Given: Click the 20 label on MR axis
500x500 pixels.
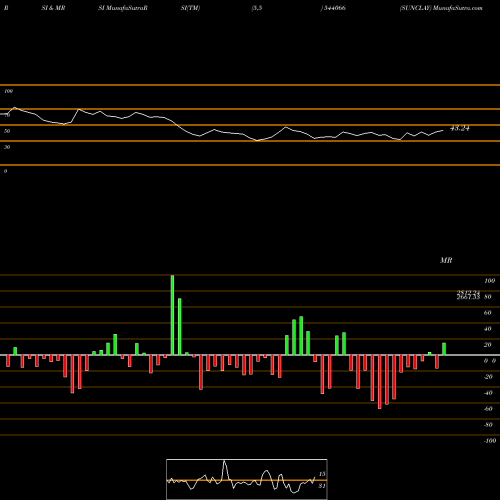Looking at the screenshot, I should [x=488, y=345].
